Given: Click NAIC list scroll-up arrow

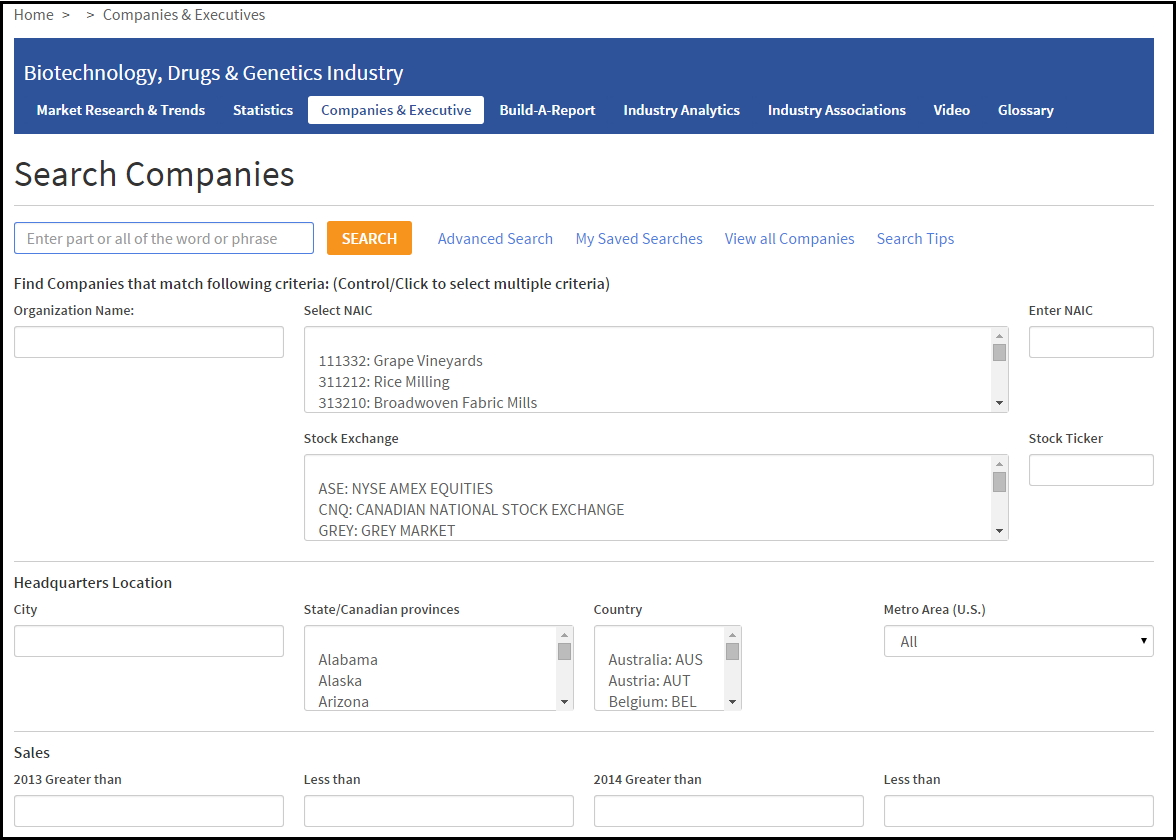Looking at the screenshot, I should pyautogui.click(x=999, y=336).
